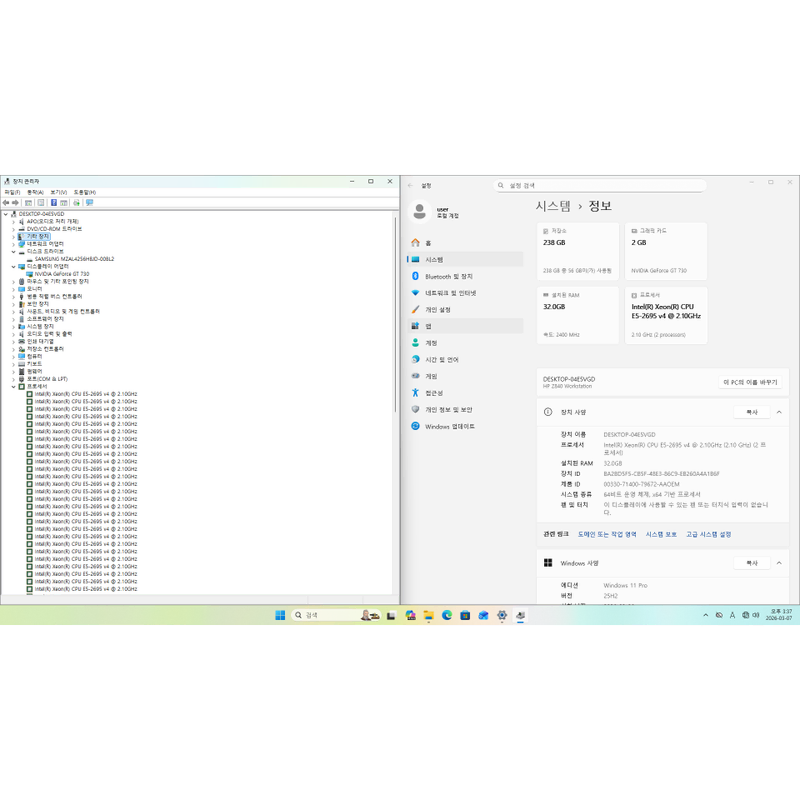Image resolution: width=800 pixels, height=800 pixels.
Task: Click the Settings gear on the taskbar
Action: (x=502, y=615)
